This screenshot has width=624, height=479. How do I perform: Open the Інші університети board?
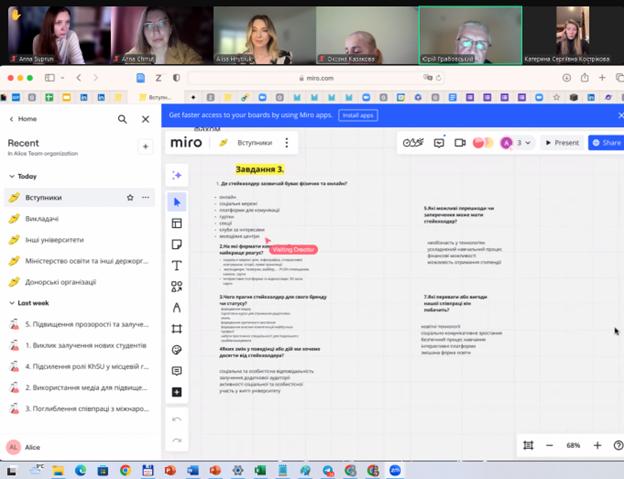click(x=79, y=240)
